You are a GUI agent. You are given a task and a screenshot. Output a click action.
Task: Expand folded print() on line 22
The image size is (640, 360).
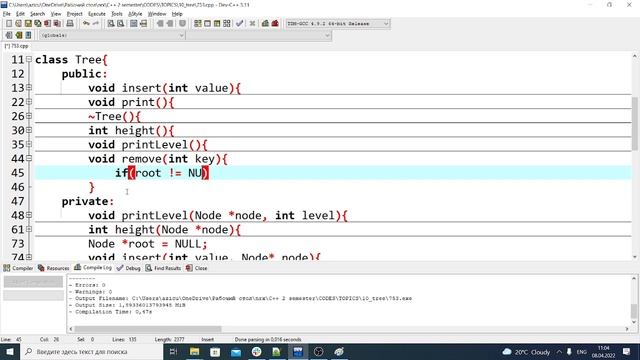(29, 102)
